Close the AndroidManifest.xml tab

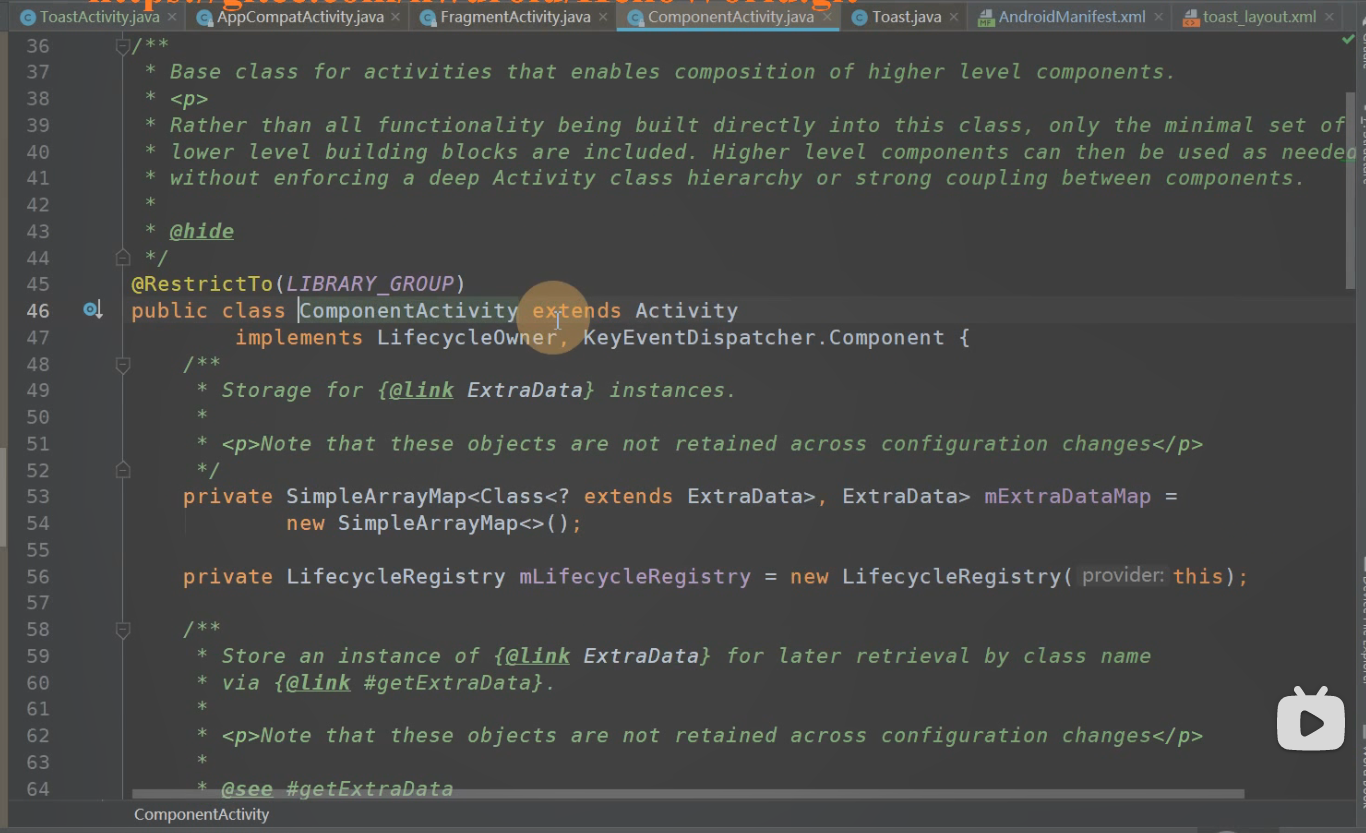(1157, 17)
